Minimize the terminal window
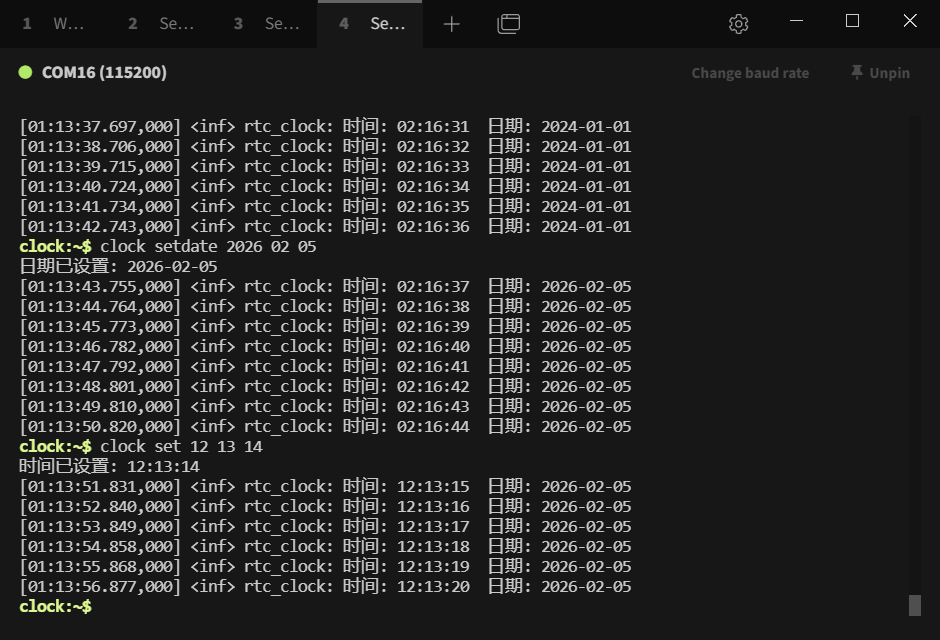This screenshot has width=940, height=640. tap(796, 21)
